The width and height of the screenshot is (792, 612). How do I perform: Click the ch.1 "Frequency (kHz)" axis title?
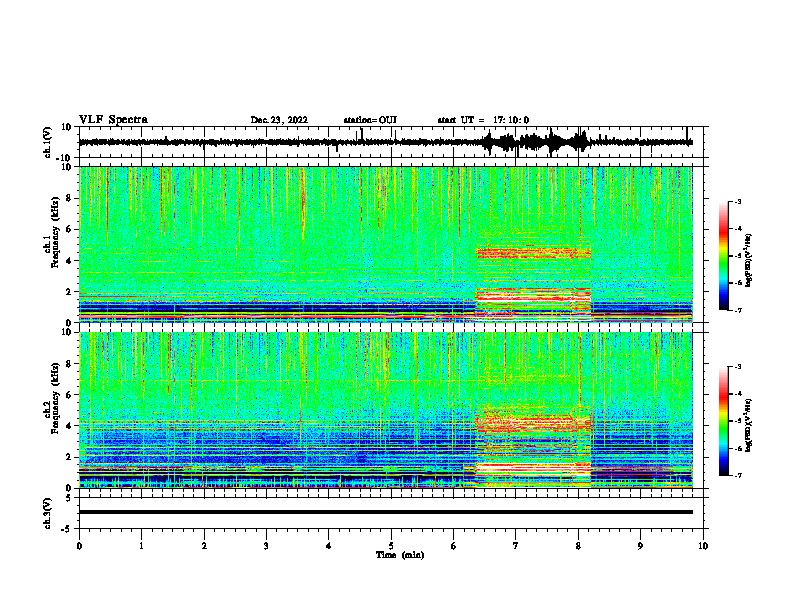coord(55,232)
